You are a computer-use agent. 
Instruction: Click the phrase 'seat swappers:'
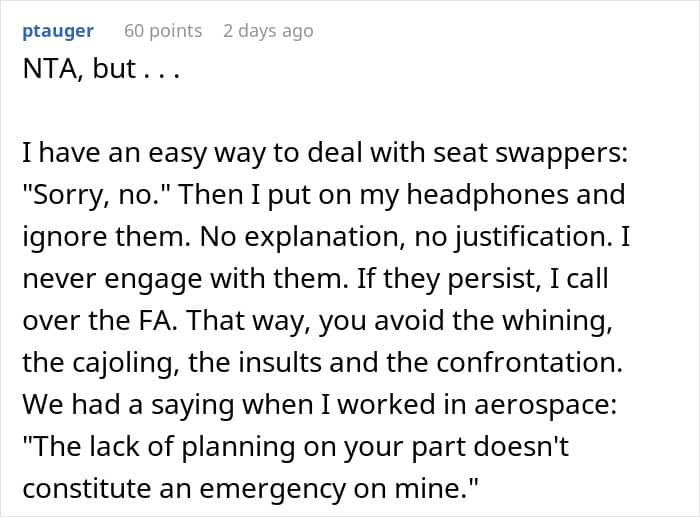(530, 153)
